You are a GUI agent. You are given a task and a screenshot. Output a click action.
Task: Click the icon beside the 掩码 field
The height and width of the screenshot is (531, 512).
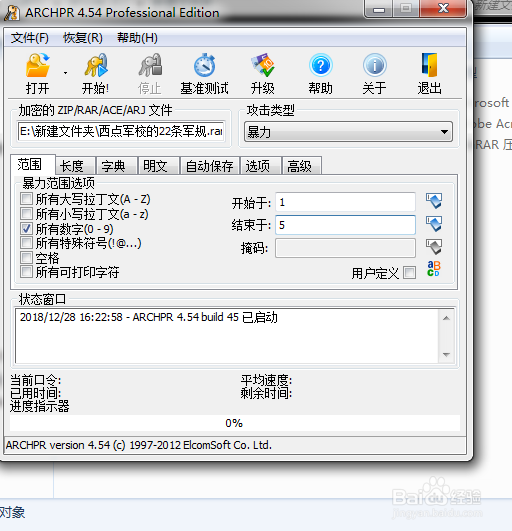[434, 247]
